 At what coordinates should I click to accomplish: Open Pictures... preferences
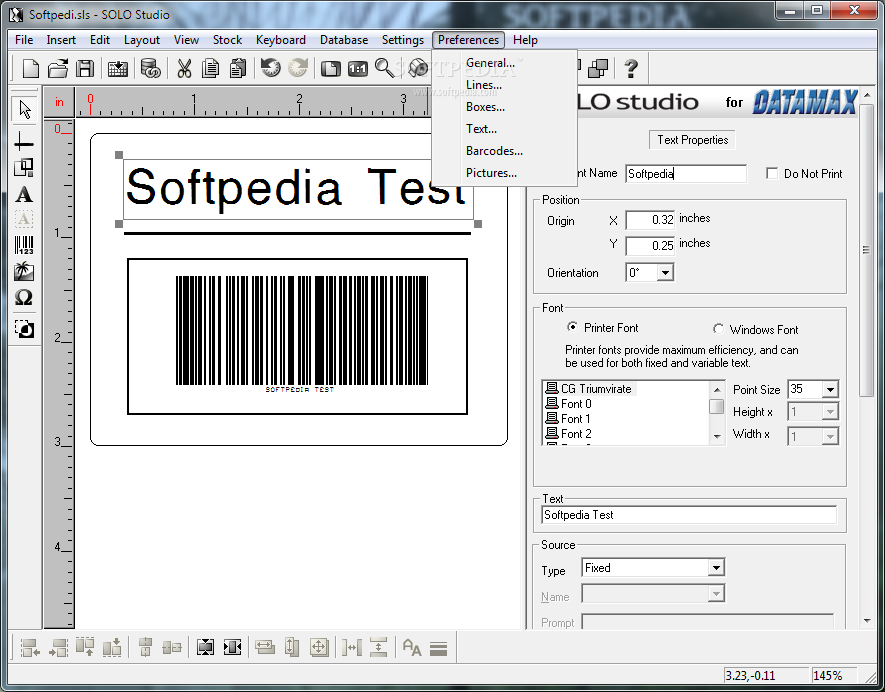[491, 173]
